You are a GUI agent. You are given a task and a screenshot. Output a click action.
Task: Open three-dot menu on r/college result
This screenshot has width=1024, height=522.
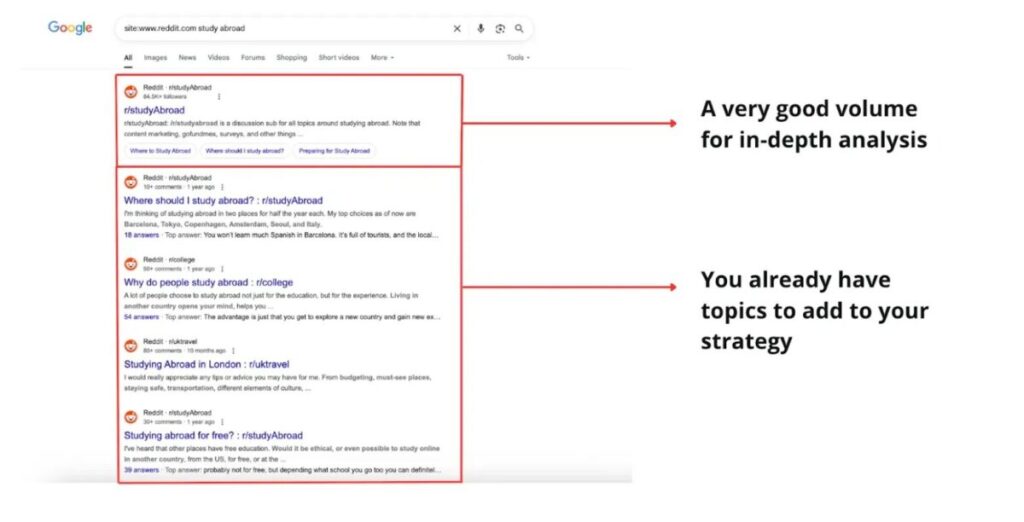[222, 269]
